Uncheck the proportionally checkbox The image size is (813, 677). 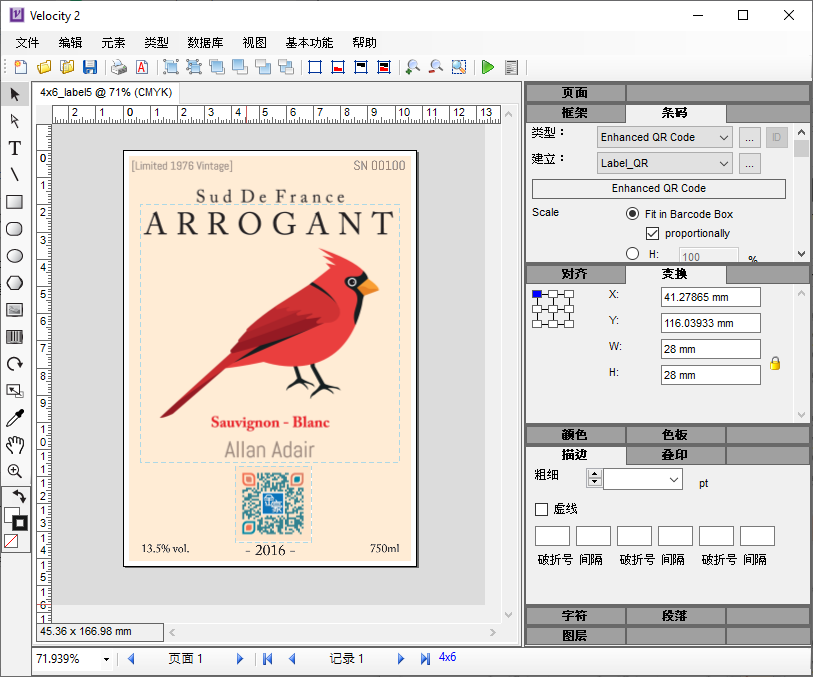(x=653, y=234)
